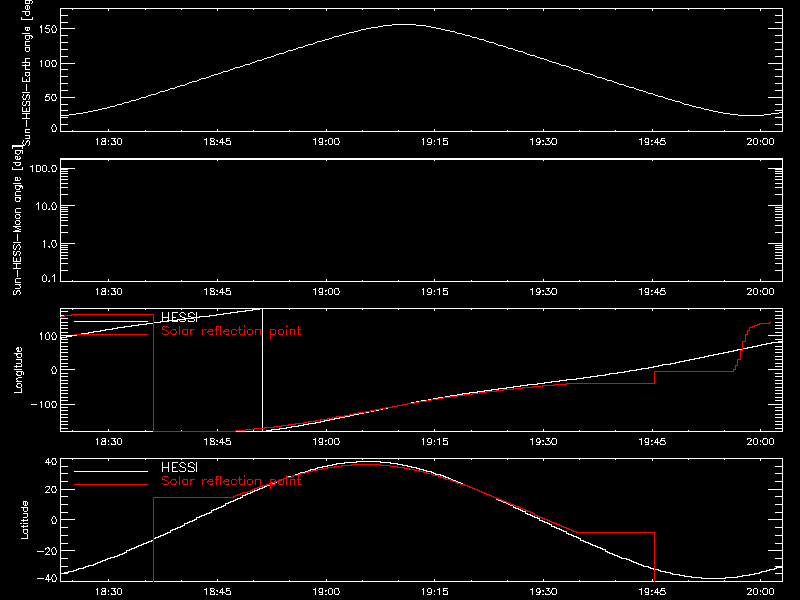
Task: Select the 0 tick on Longitude axis
Action: coord(55,370)
